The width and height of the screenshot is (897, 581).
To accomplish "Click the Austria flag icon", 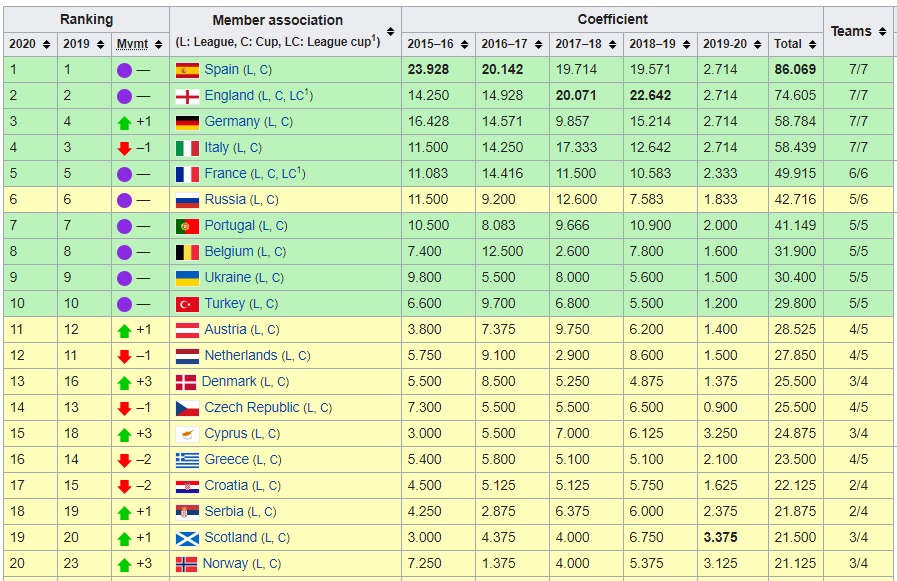I will pos(187,330).
